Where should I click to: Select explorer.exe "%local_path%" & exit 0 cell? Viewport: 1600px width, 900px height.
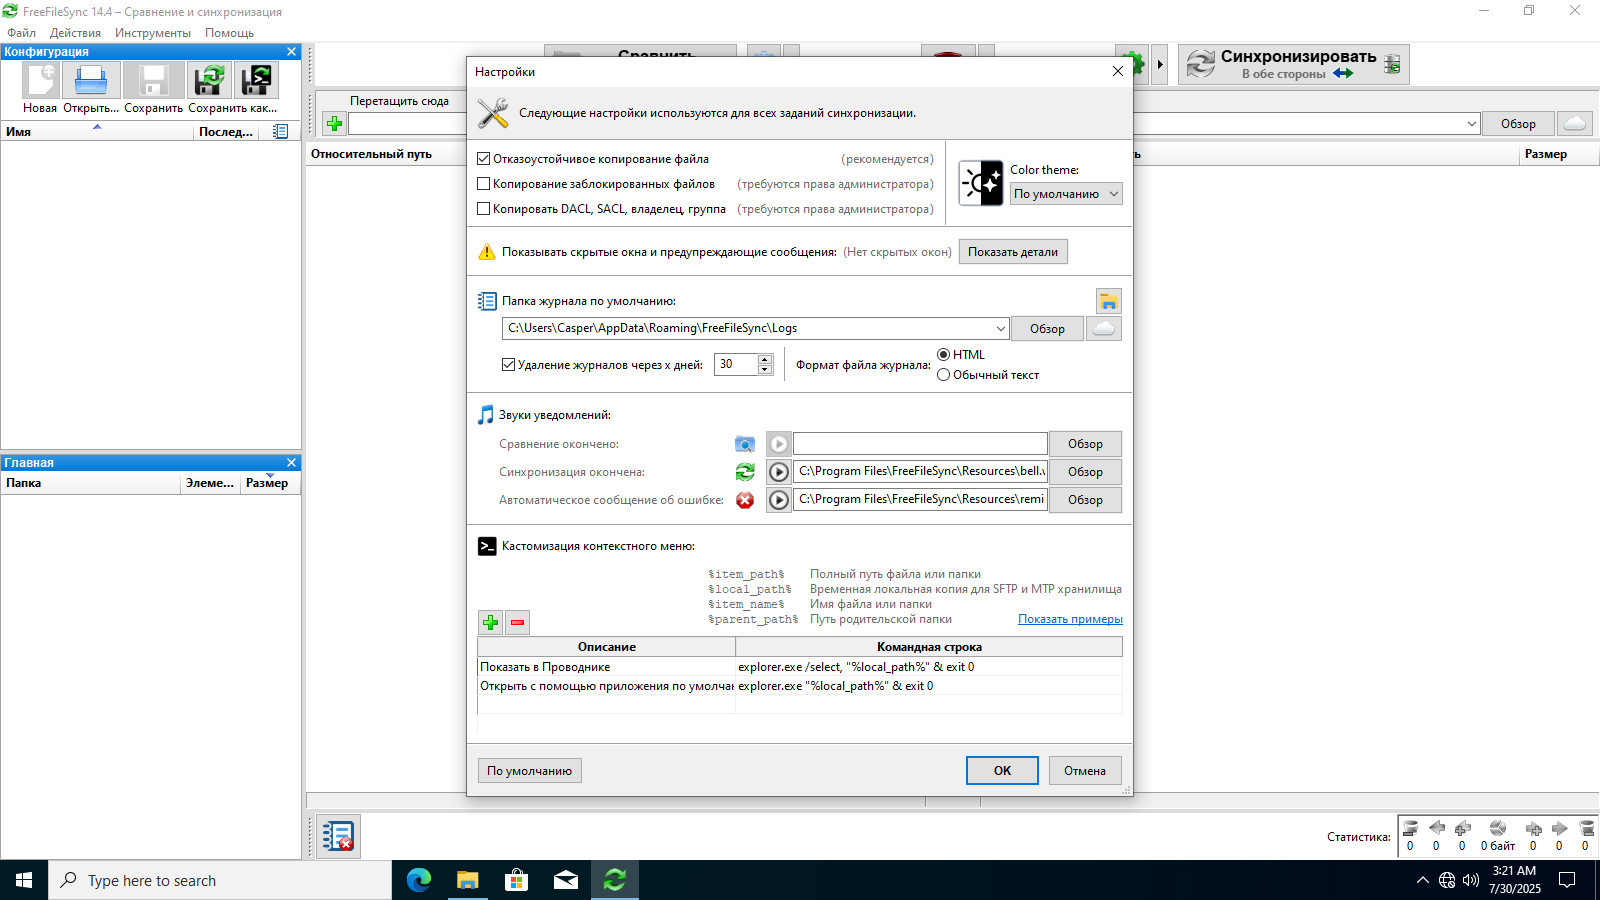929,686
